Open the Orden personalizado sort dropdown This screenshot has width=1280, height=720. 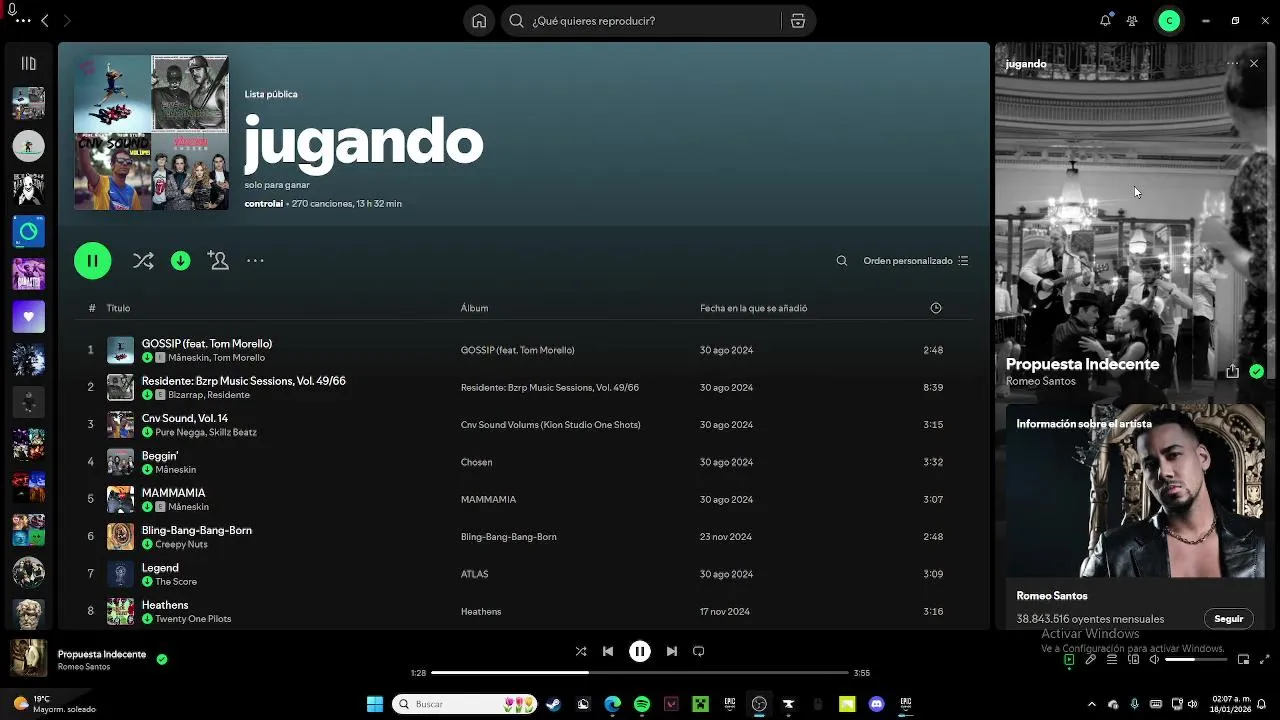tap(916, 261)
